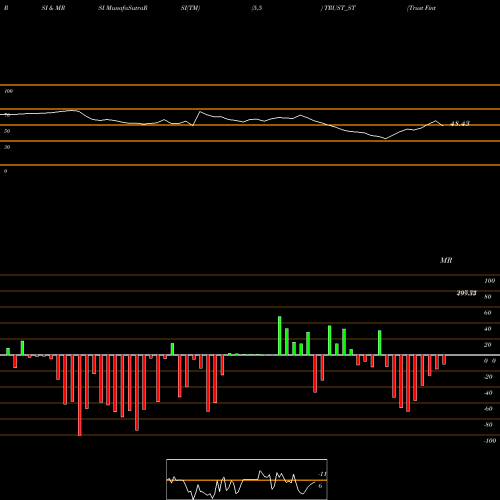Click the MR axis label 80
The height and width of the screenshot is (500, 500).
(488, 297)
